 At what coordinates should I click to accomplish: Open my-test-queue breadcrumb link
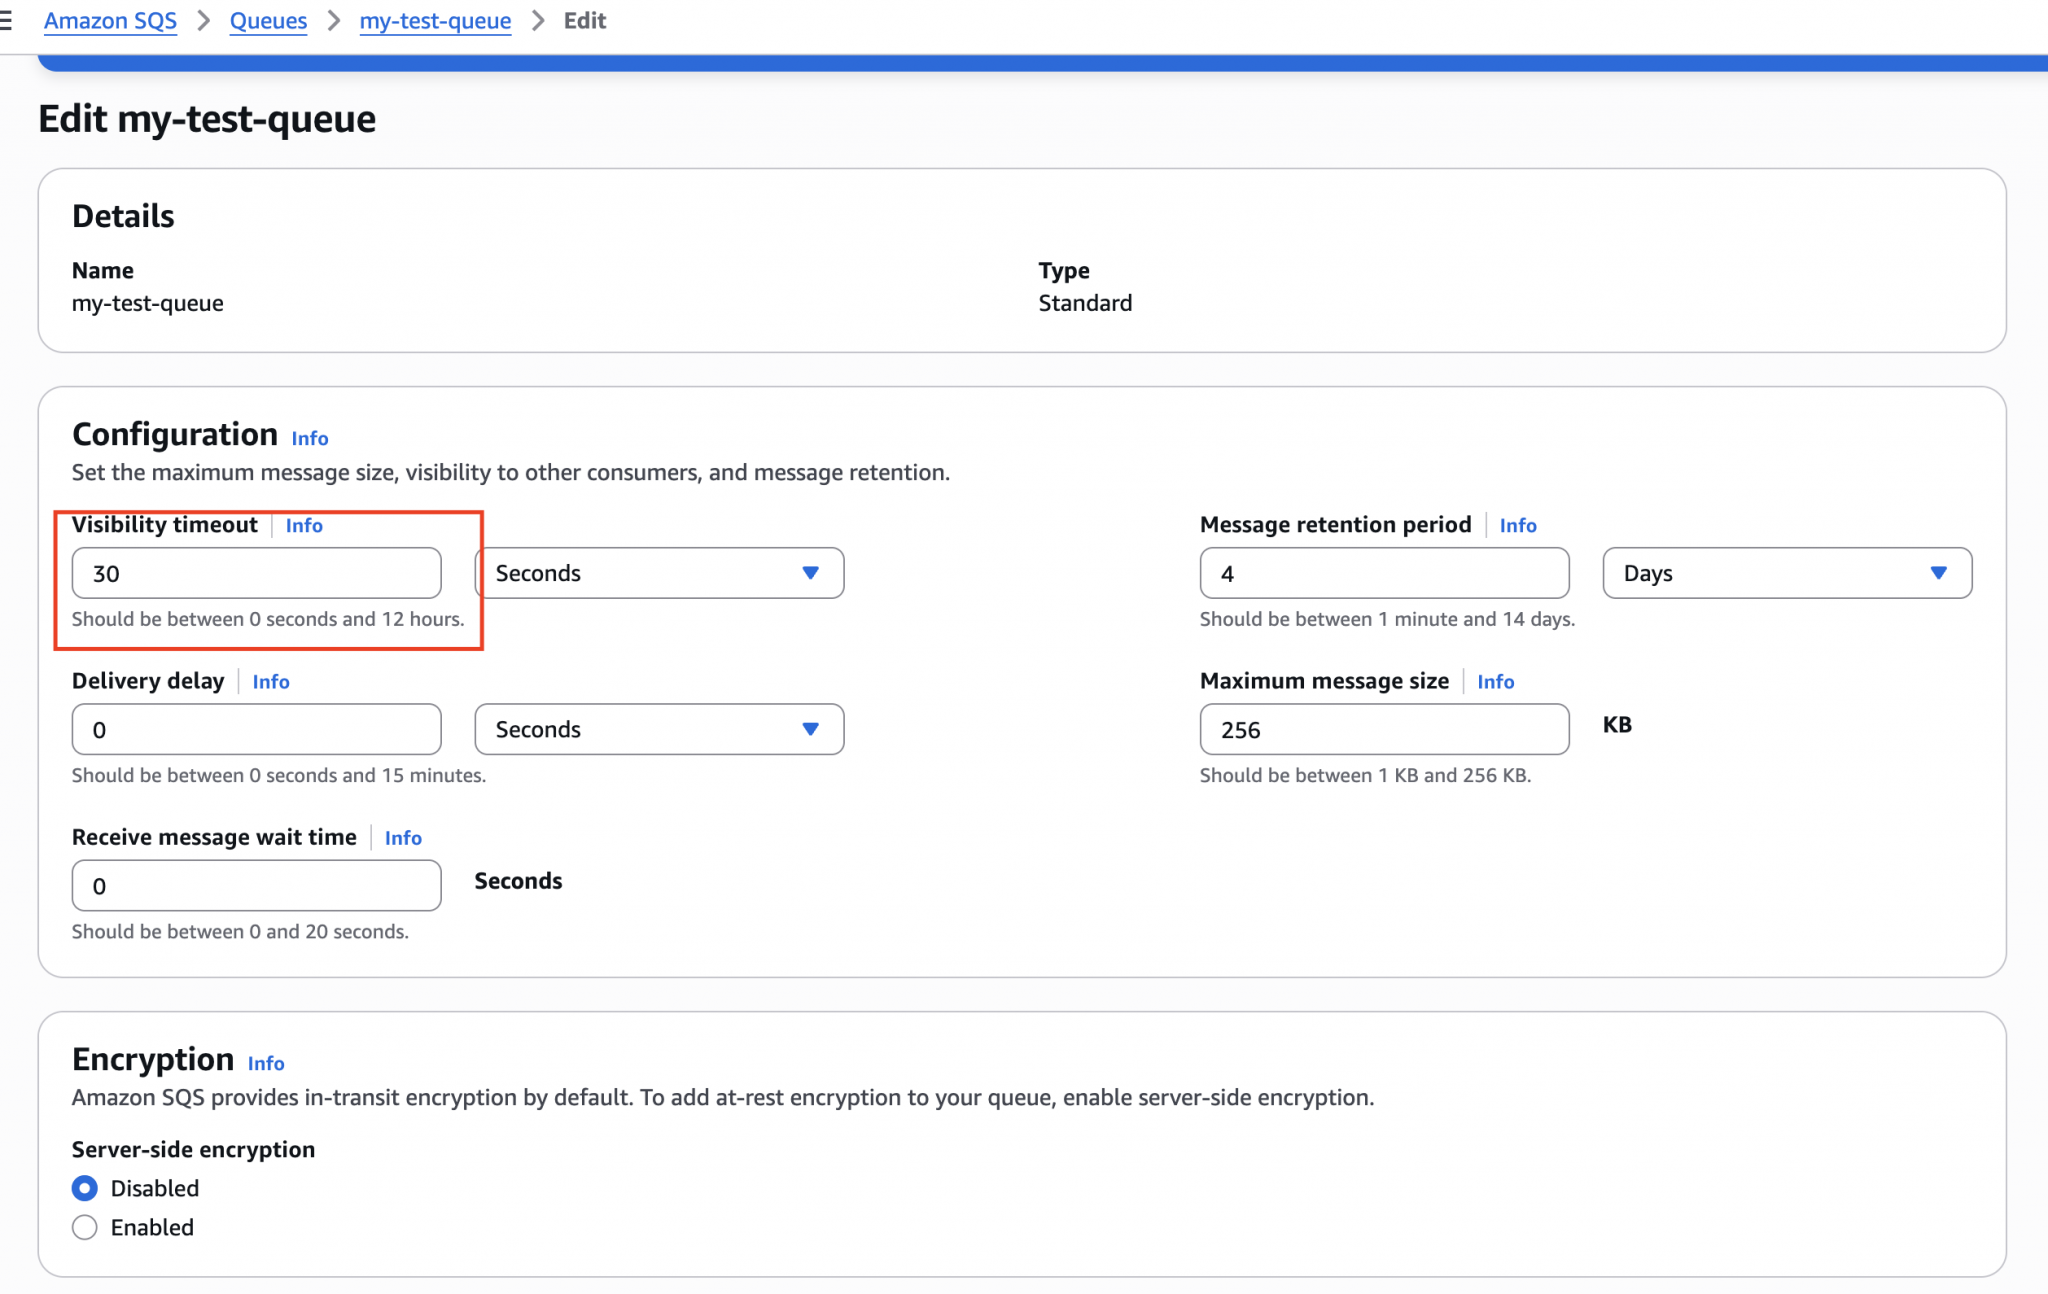coord(435,20)
